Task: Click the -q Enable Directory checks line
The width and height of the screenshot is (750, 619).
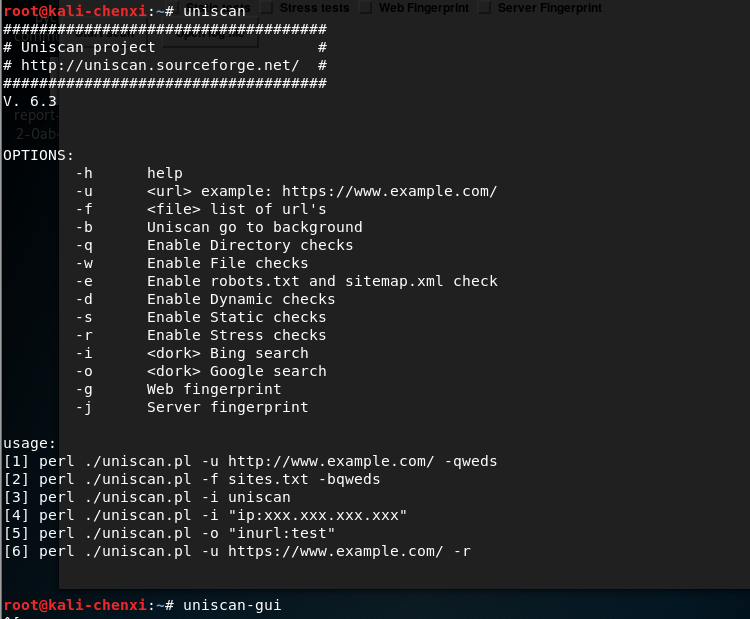Action: 214,245
